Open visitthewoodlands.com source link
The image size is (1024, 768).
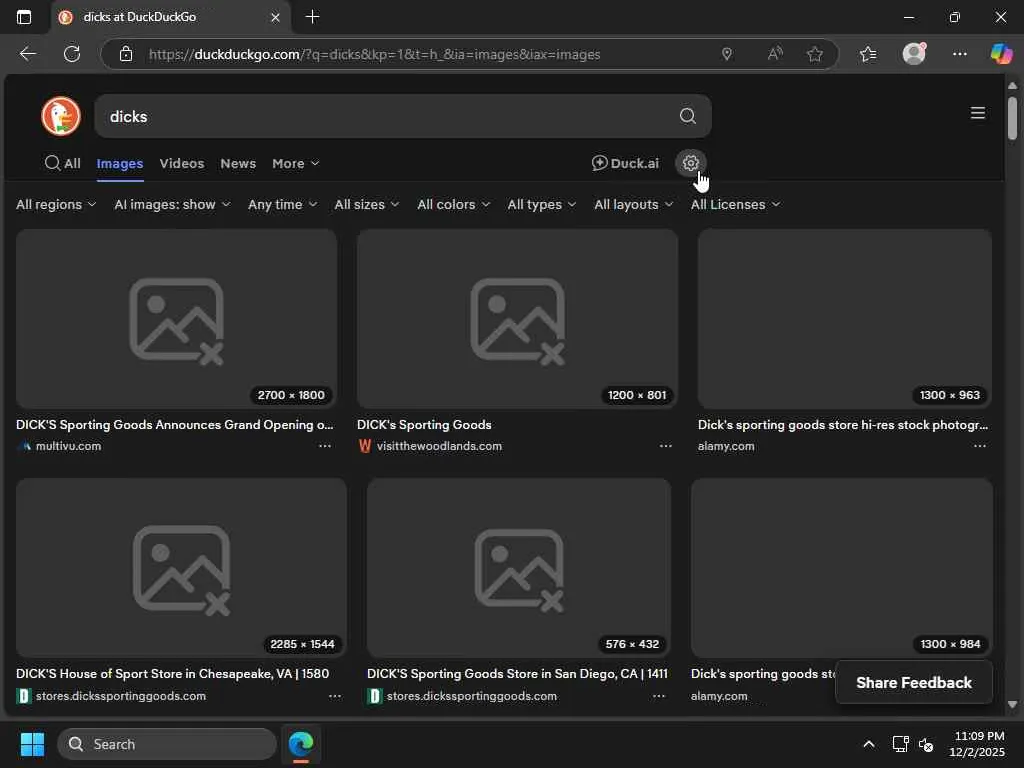click(439, 446)
